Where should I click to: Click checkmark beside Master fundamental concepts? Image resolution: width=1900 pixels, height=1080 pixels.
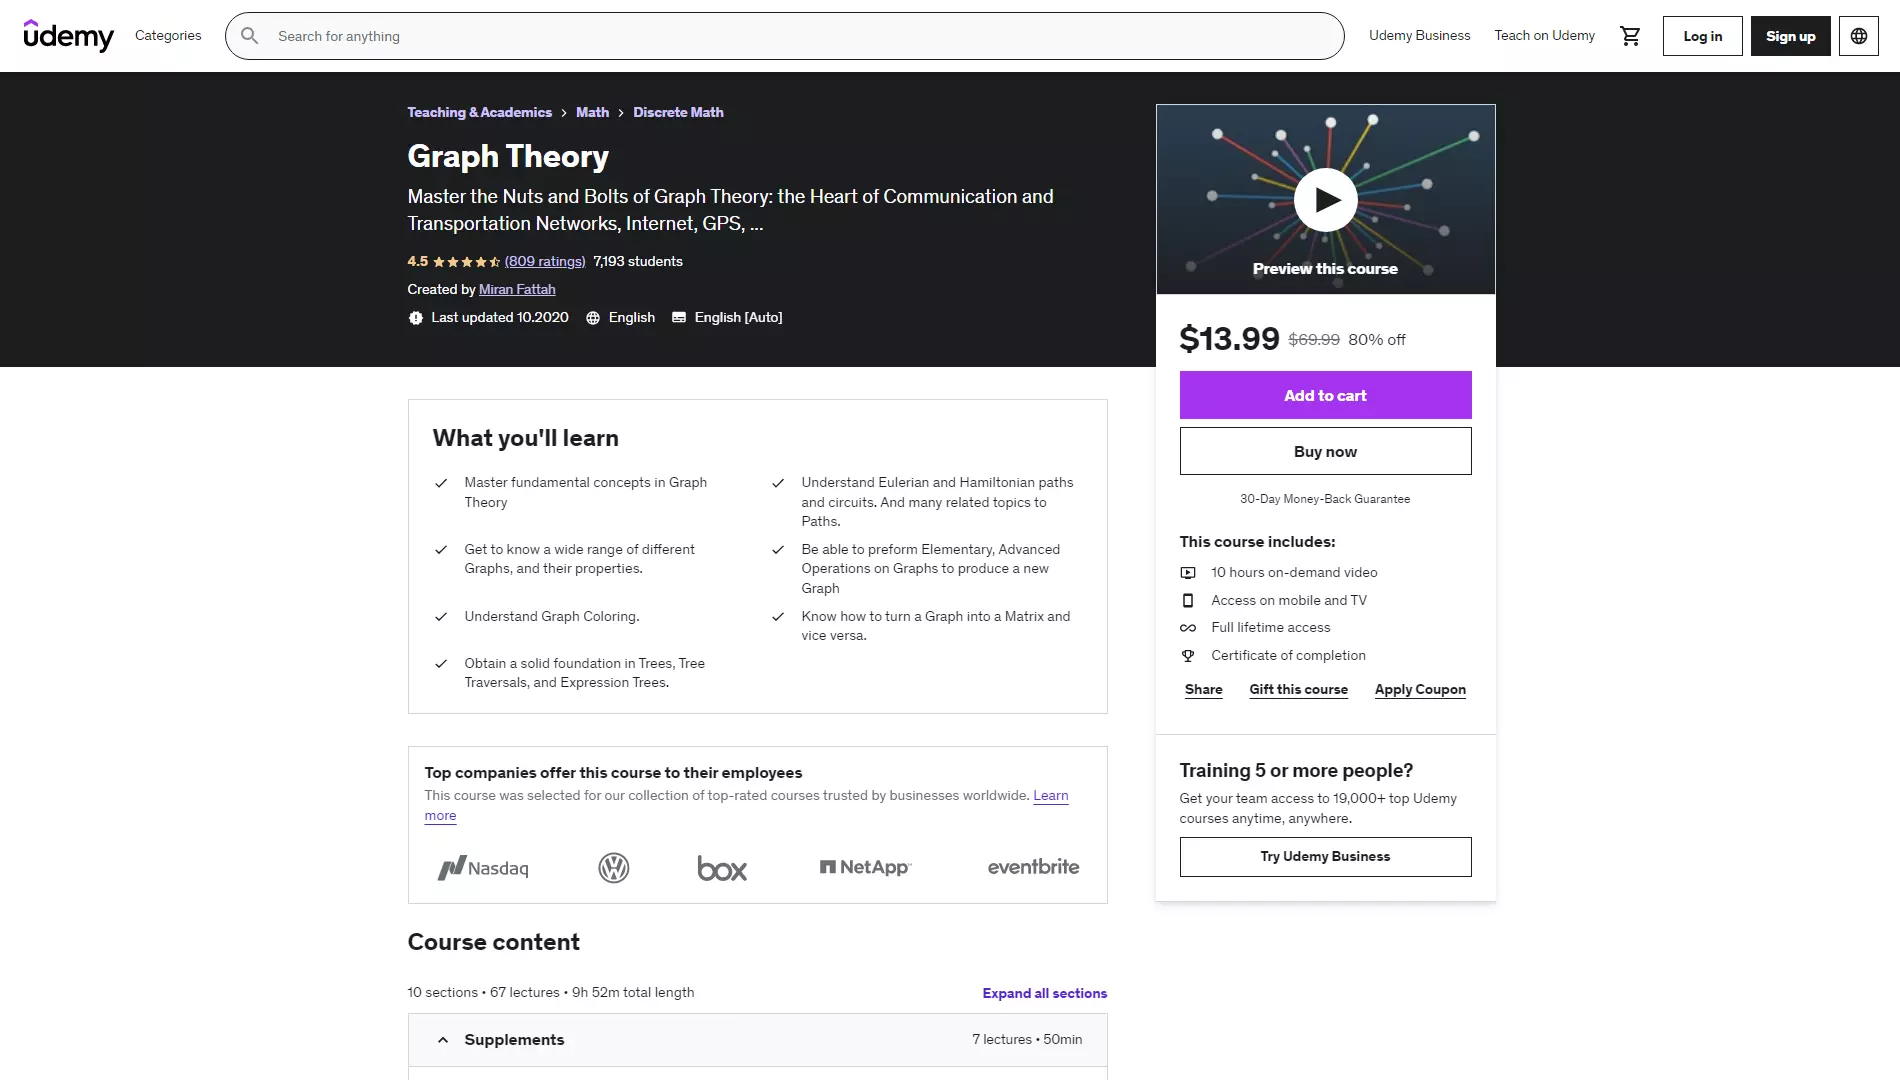pyautogui.click(x=441, y=483)
